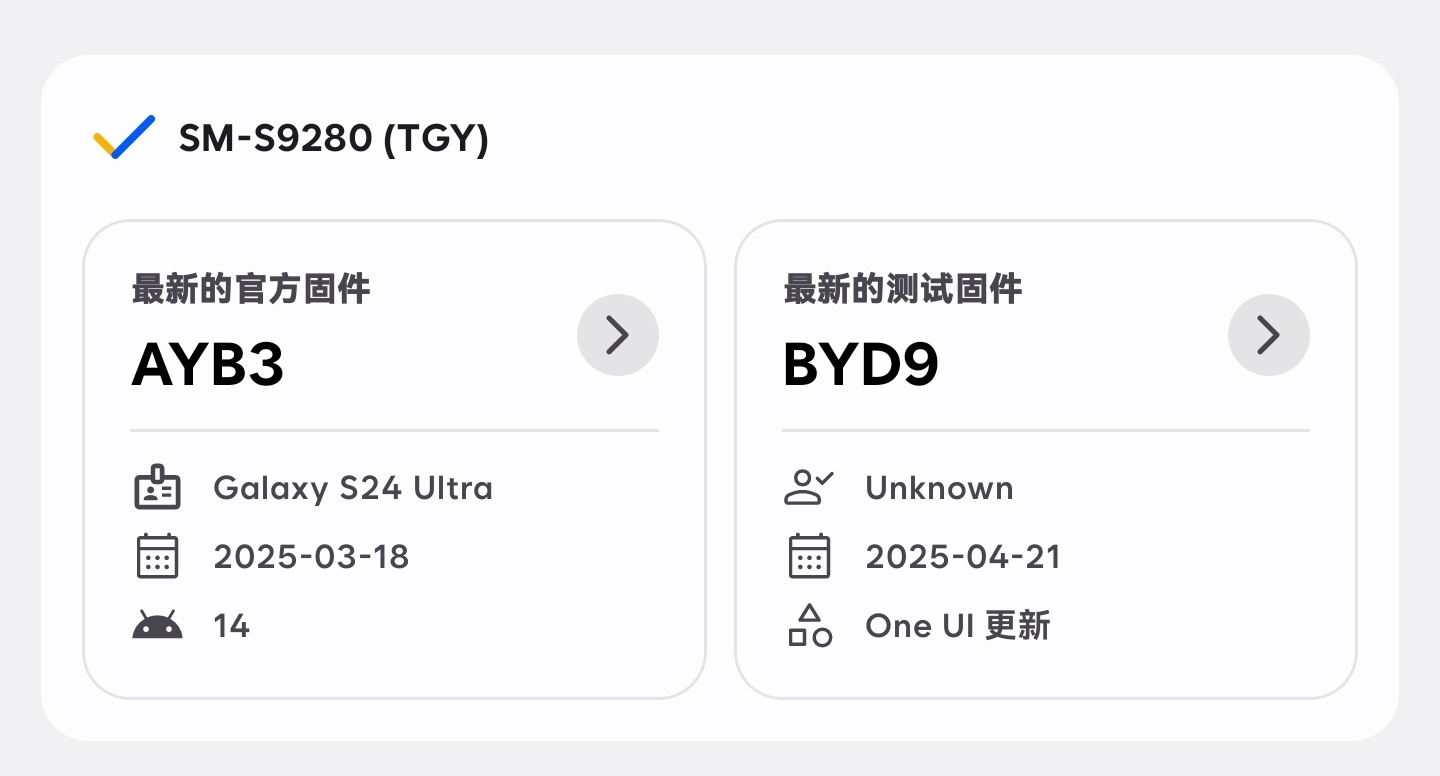Click the shapes icon beside One UI 更新
Screen dimensions: 1440x776
click(809, 625)
